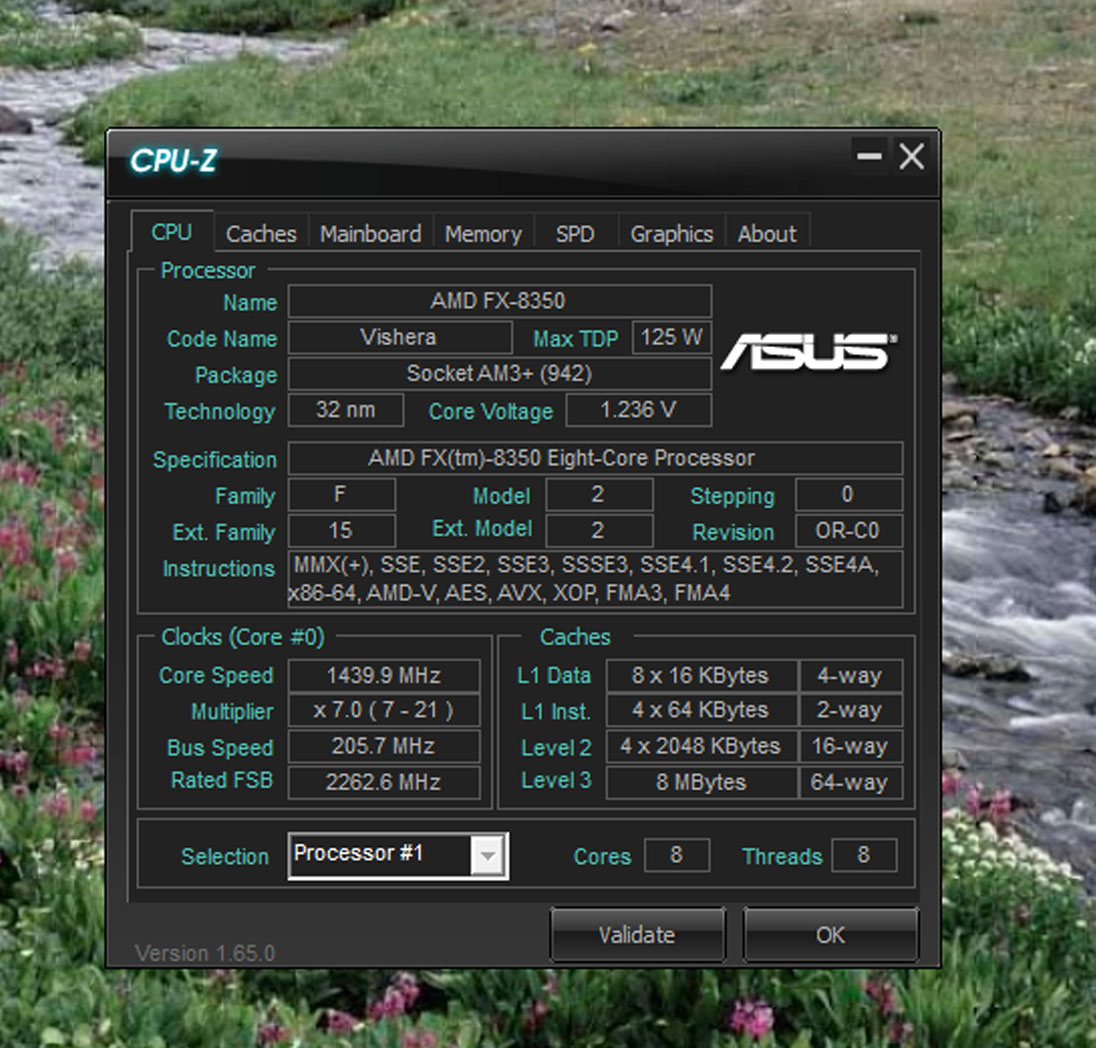Open the Mainboard tab

[x=370, y=234]
